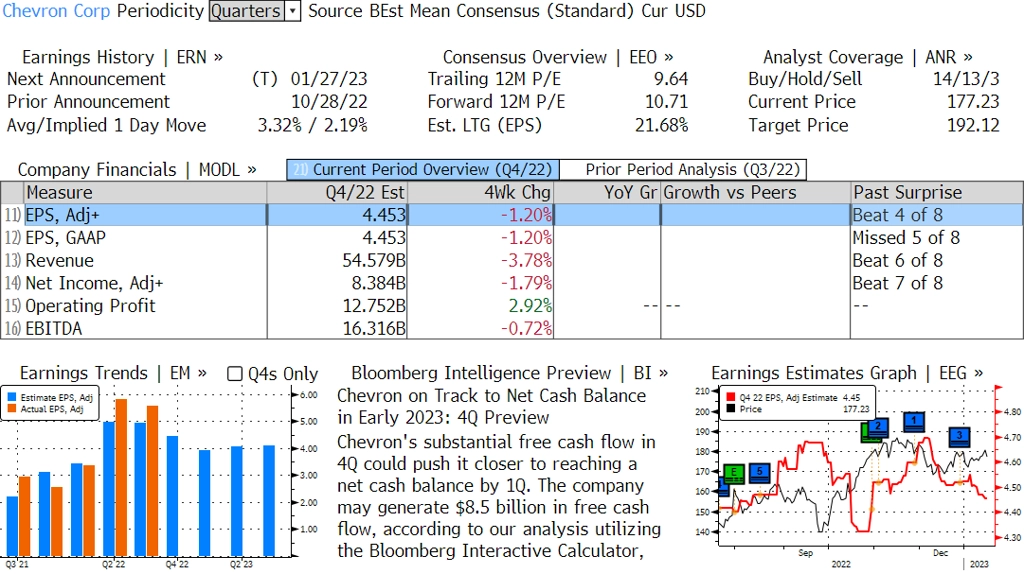This screenshot has width=1024, height=574.
Task: Click the Quarters periodicity field
Action: pyautogui.click(x=247, y=11)
